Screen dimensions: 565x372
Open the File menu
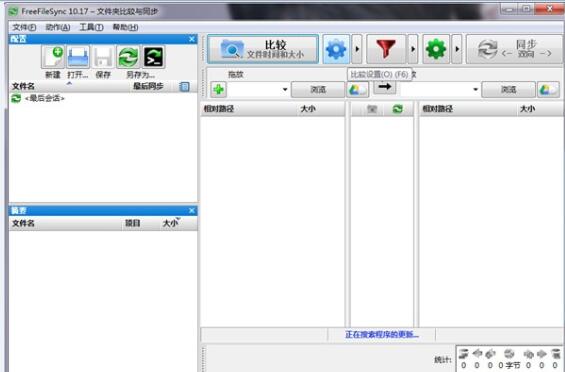(24, 27)
